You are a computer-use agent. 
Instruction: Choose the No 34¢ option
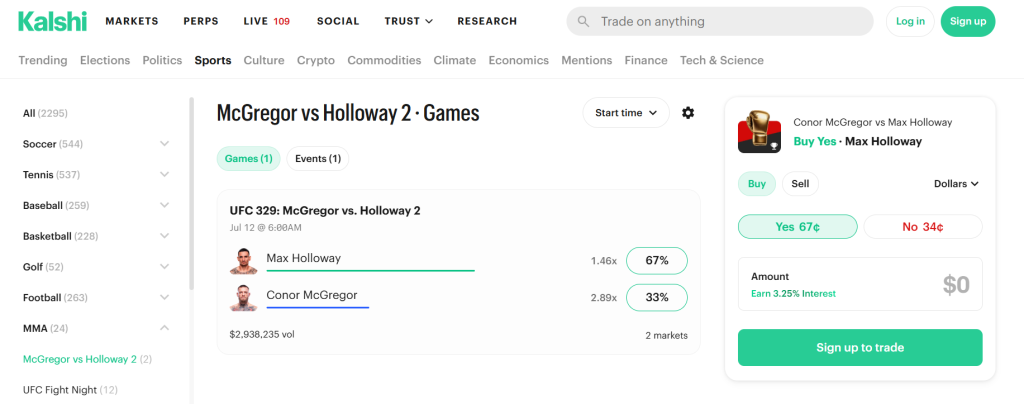click(x=923, y=226)
